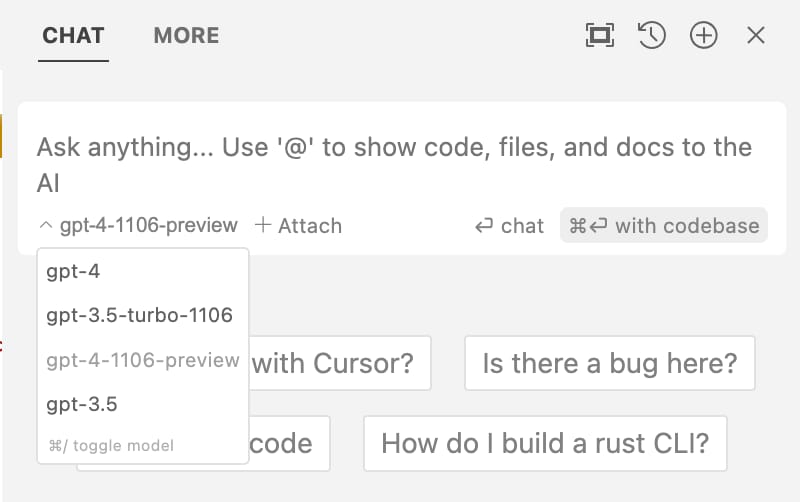Open chat history clock icon
800x502 pixels.
pyautogui.click(x=652, y=36)
